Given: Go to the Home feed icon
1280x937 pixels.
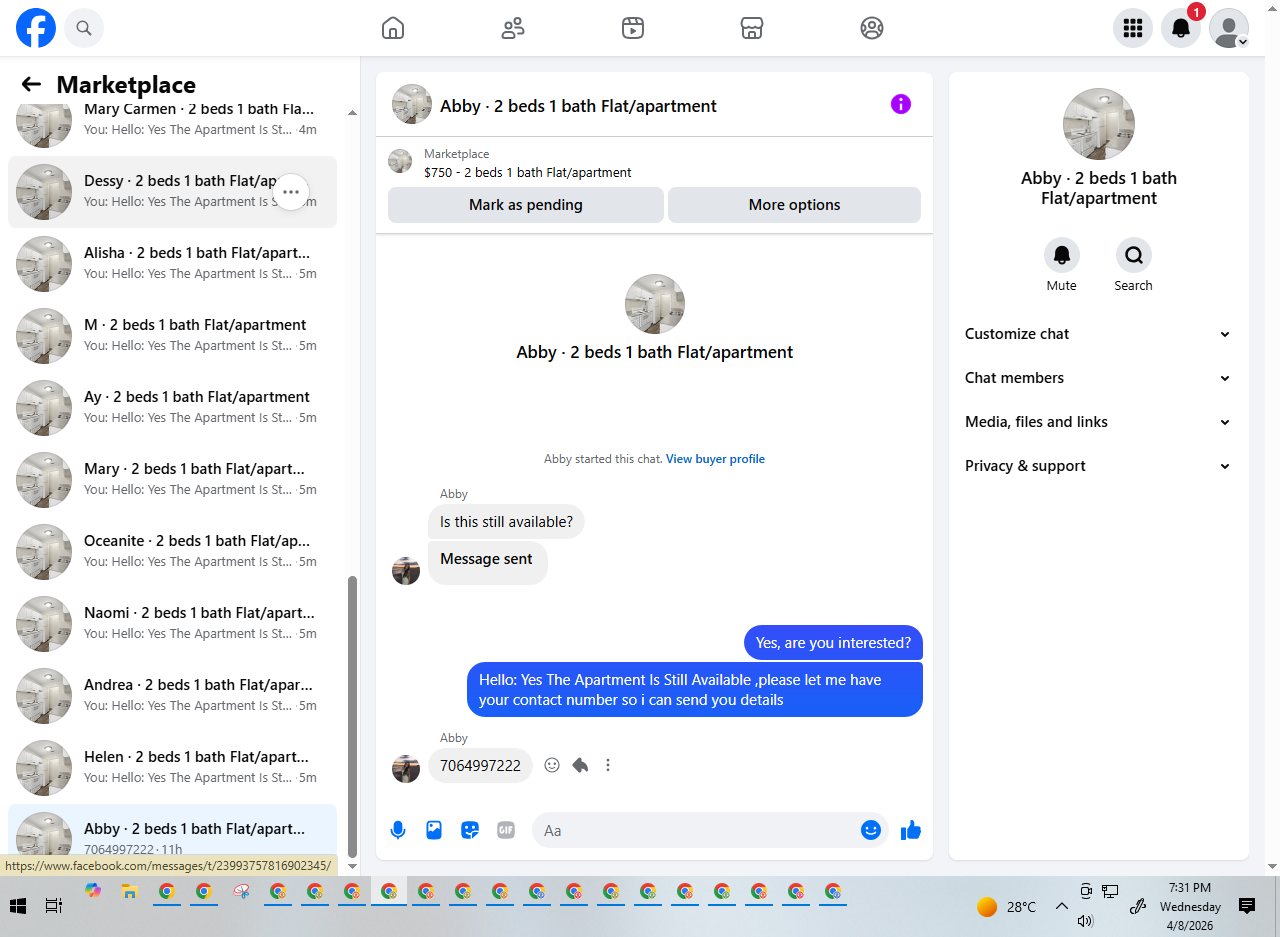Looking at the screenshot, I should pos(393,28).
